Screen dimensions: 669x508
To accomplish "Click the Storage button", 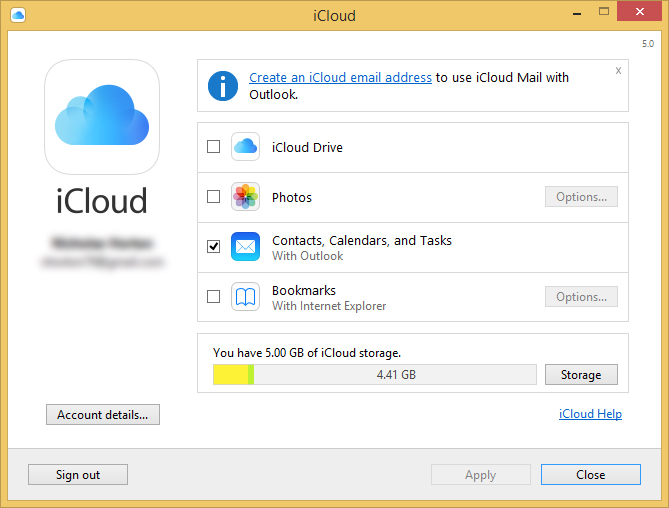I will (581, 374).
